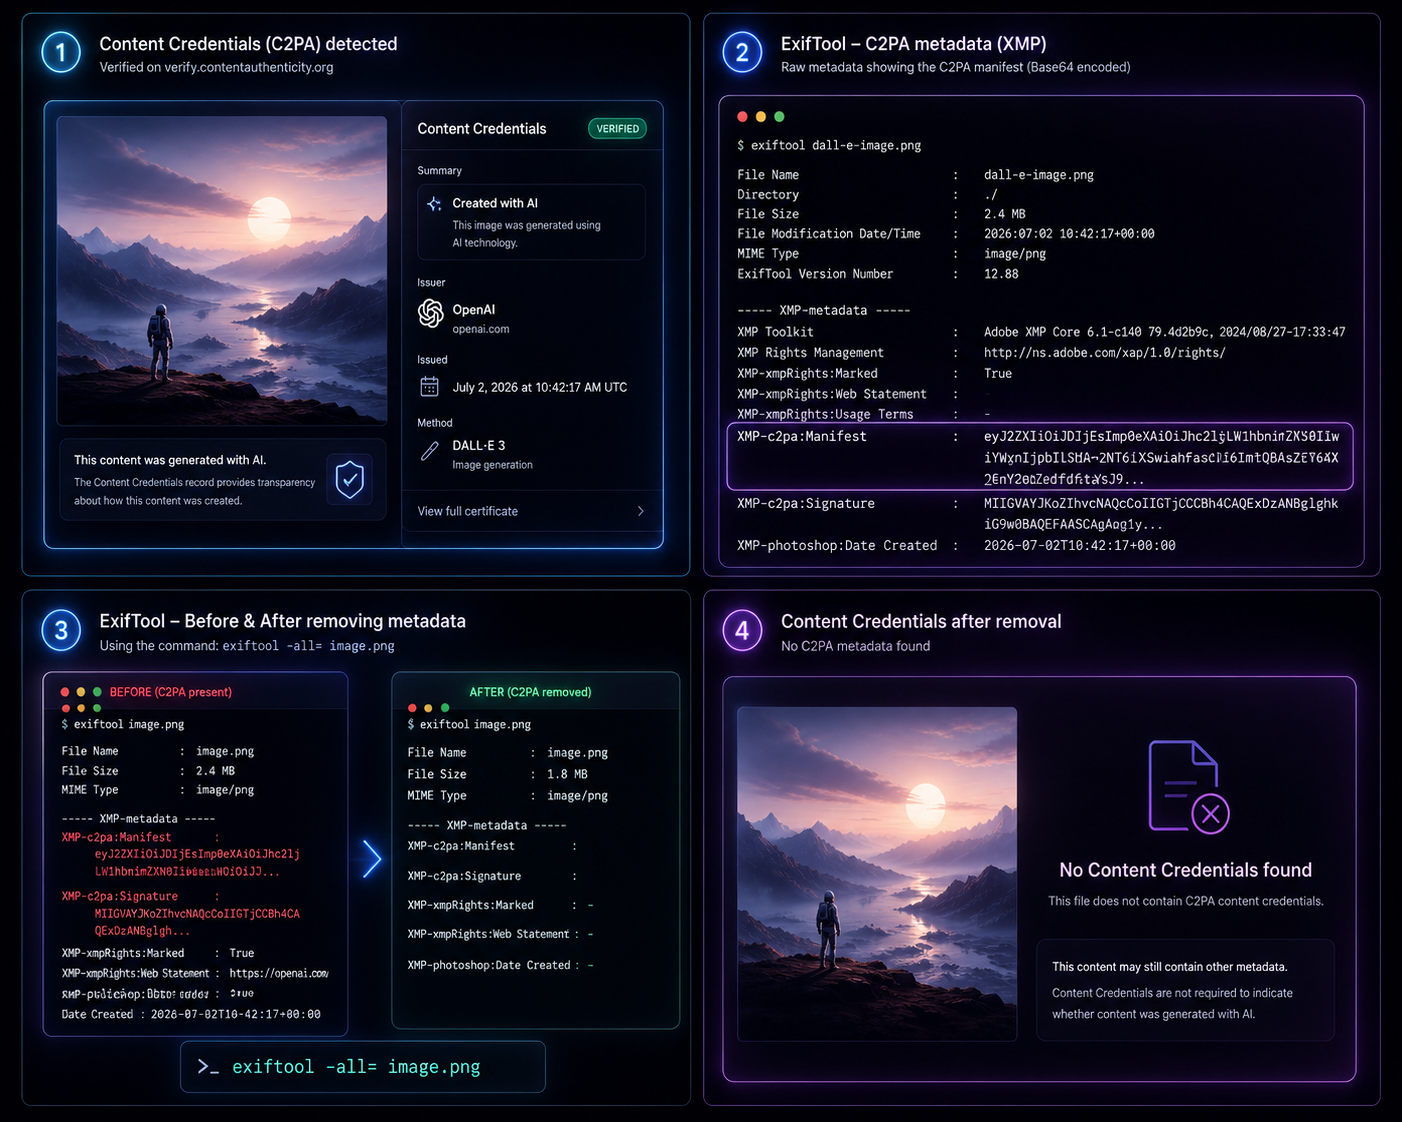Click the "$ exiftool dall-e-image.png" command line
The width and height of the screenshot is (1402, 1122).
tap(829, 145)
